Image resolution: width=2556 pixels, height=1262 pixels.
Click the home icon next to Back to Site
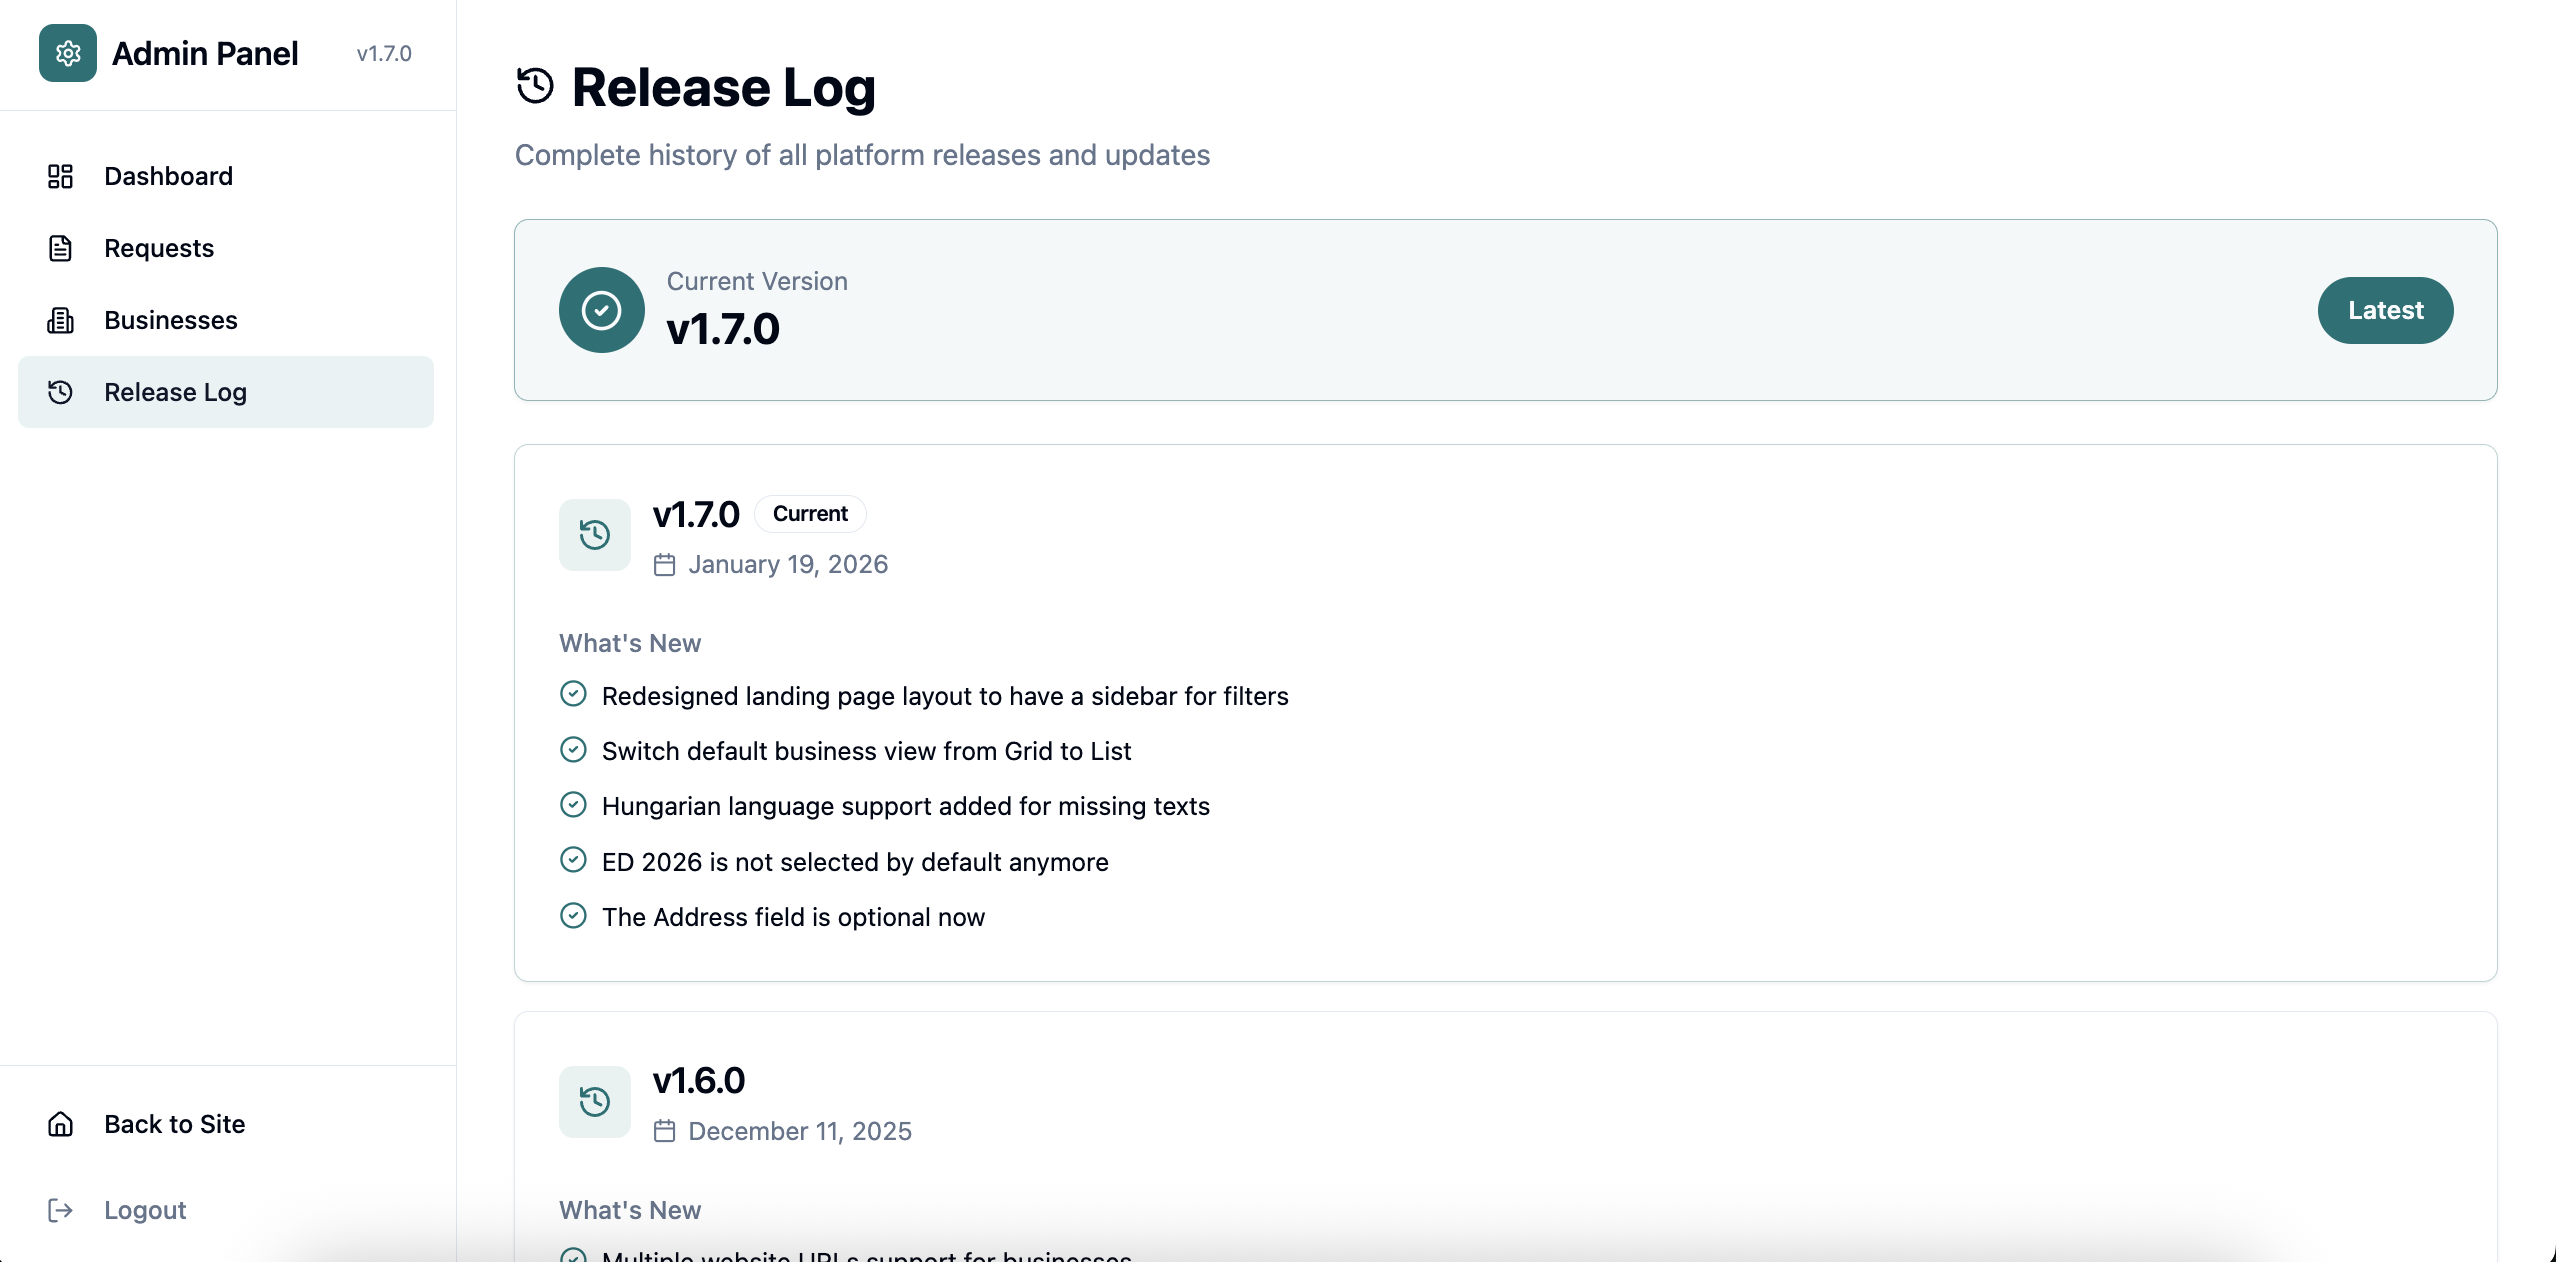[x=60, y=1124]
